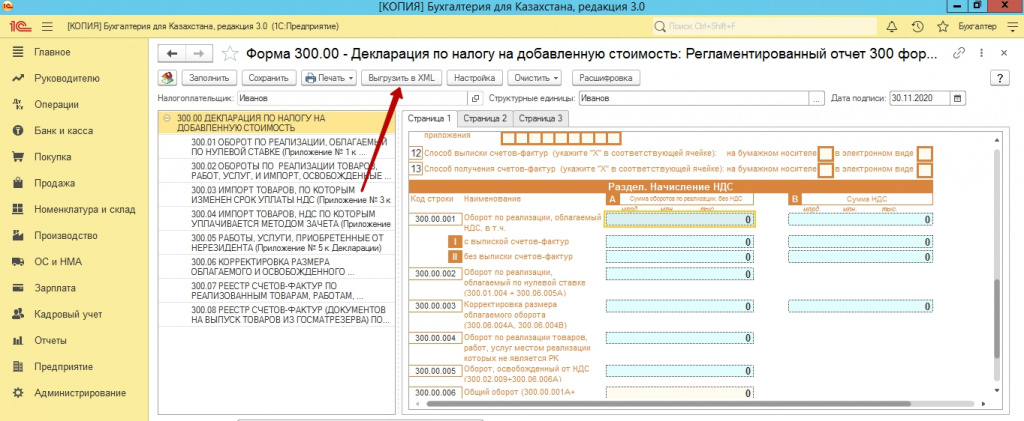The width and height of the screenshot is (1024, 421).
Task: Click the help question mark button
Action: click(996, 77)
